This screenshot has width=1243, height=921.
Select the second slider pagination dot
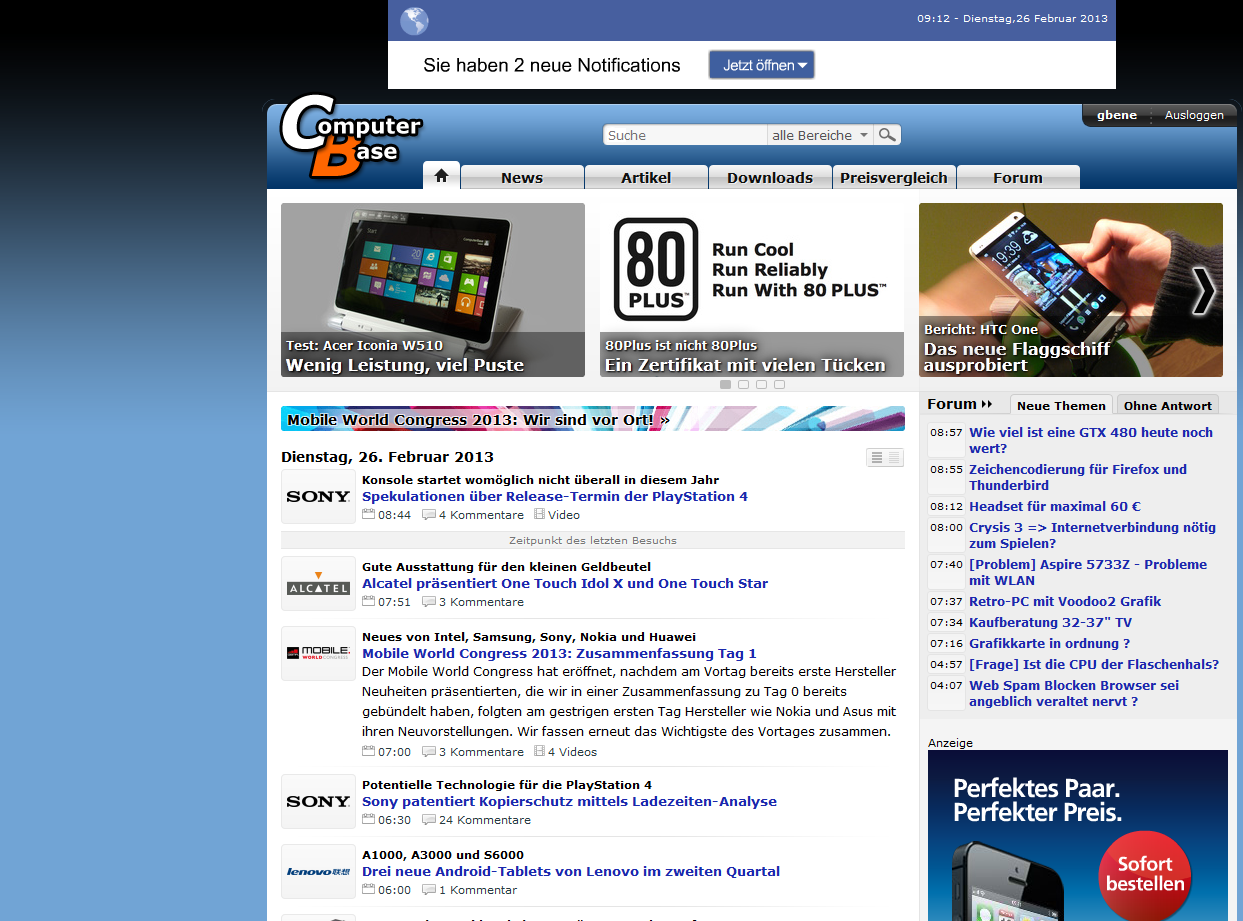pos(743,384)
